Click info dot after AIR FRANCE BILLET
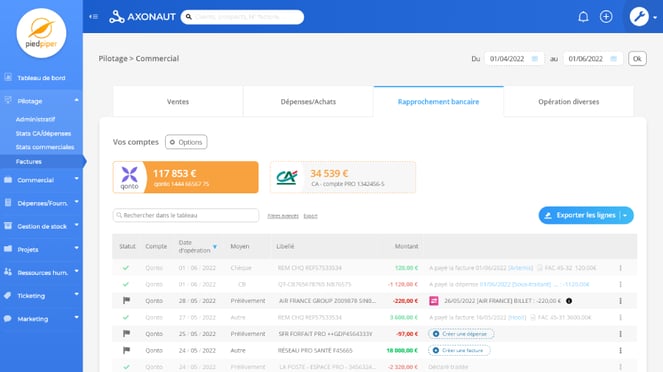 click(569, 301)
